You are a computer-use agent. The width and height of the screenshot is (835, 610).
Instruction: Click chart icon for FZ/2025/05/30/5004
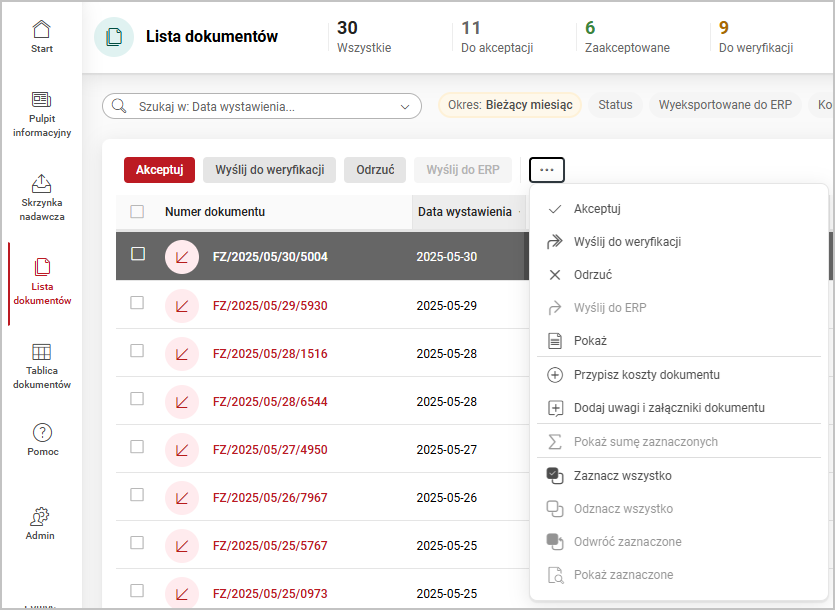click(182, 257)
